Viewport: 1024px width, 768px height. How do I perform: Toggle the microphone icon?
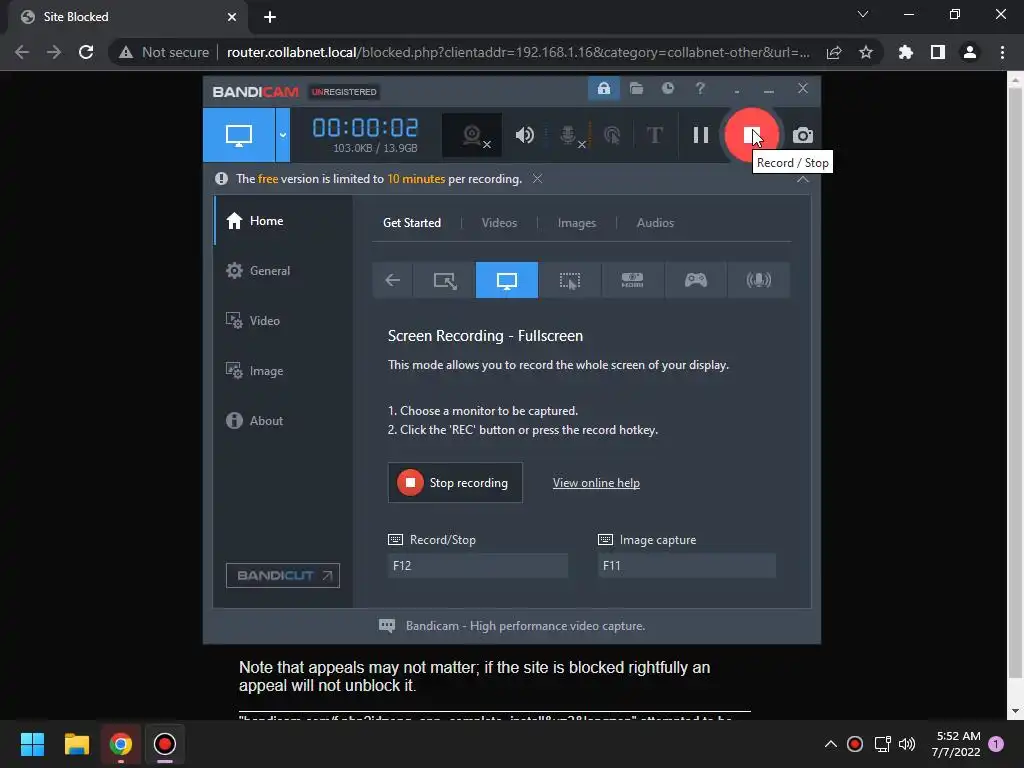tap(570, 135)
